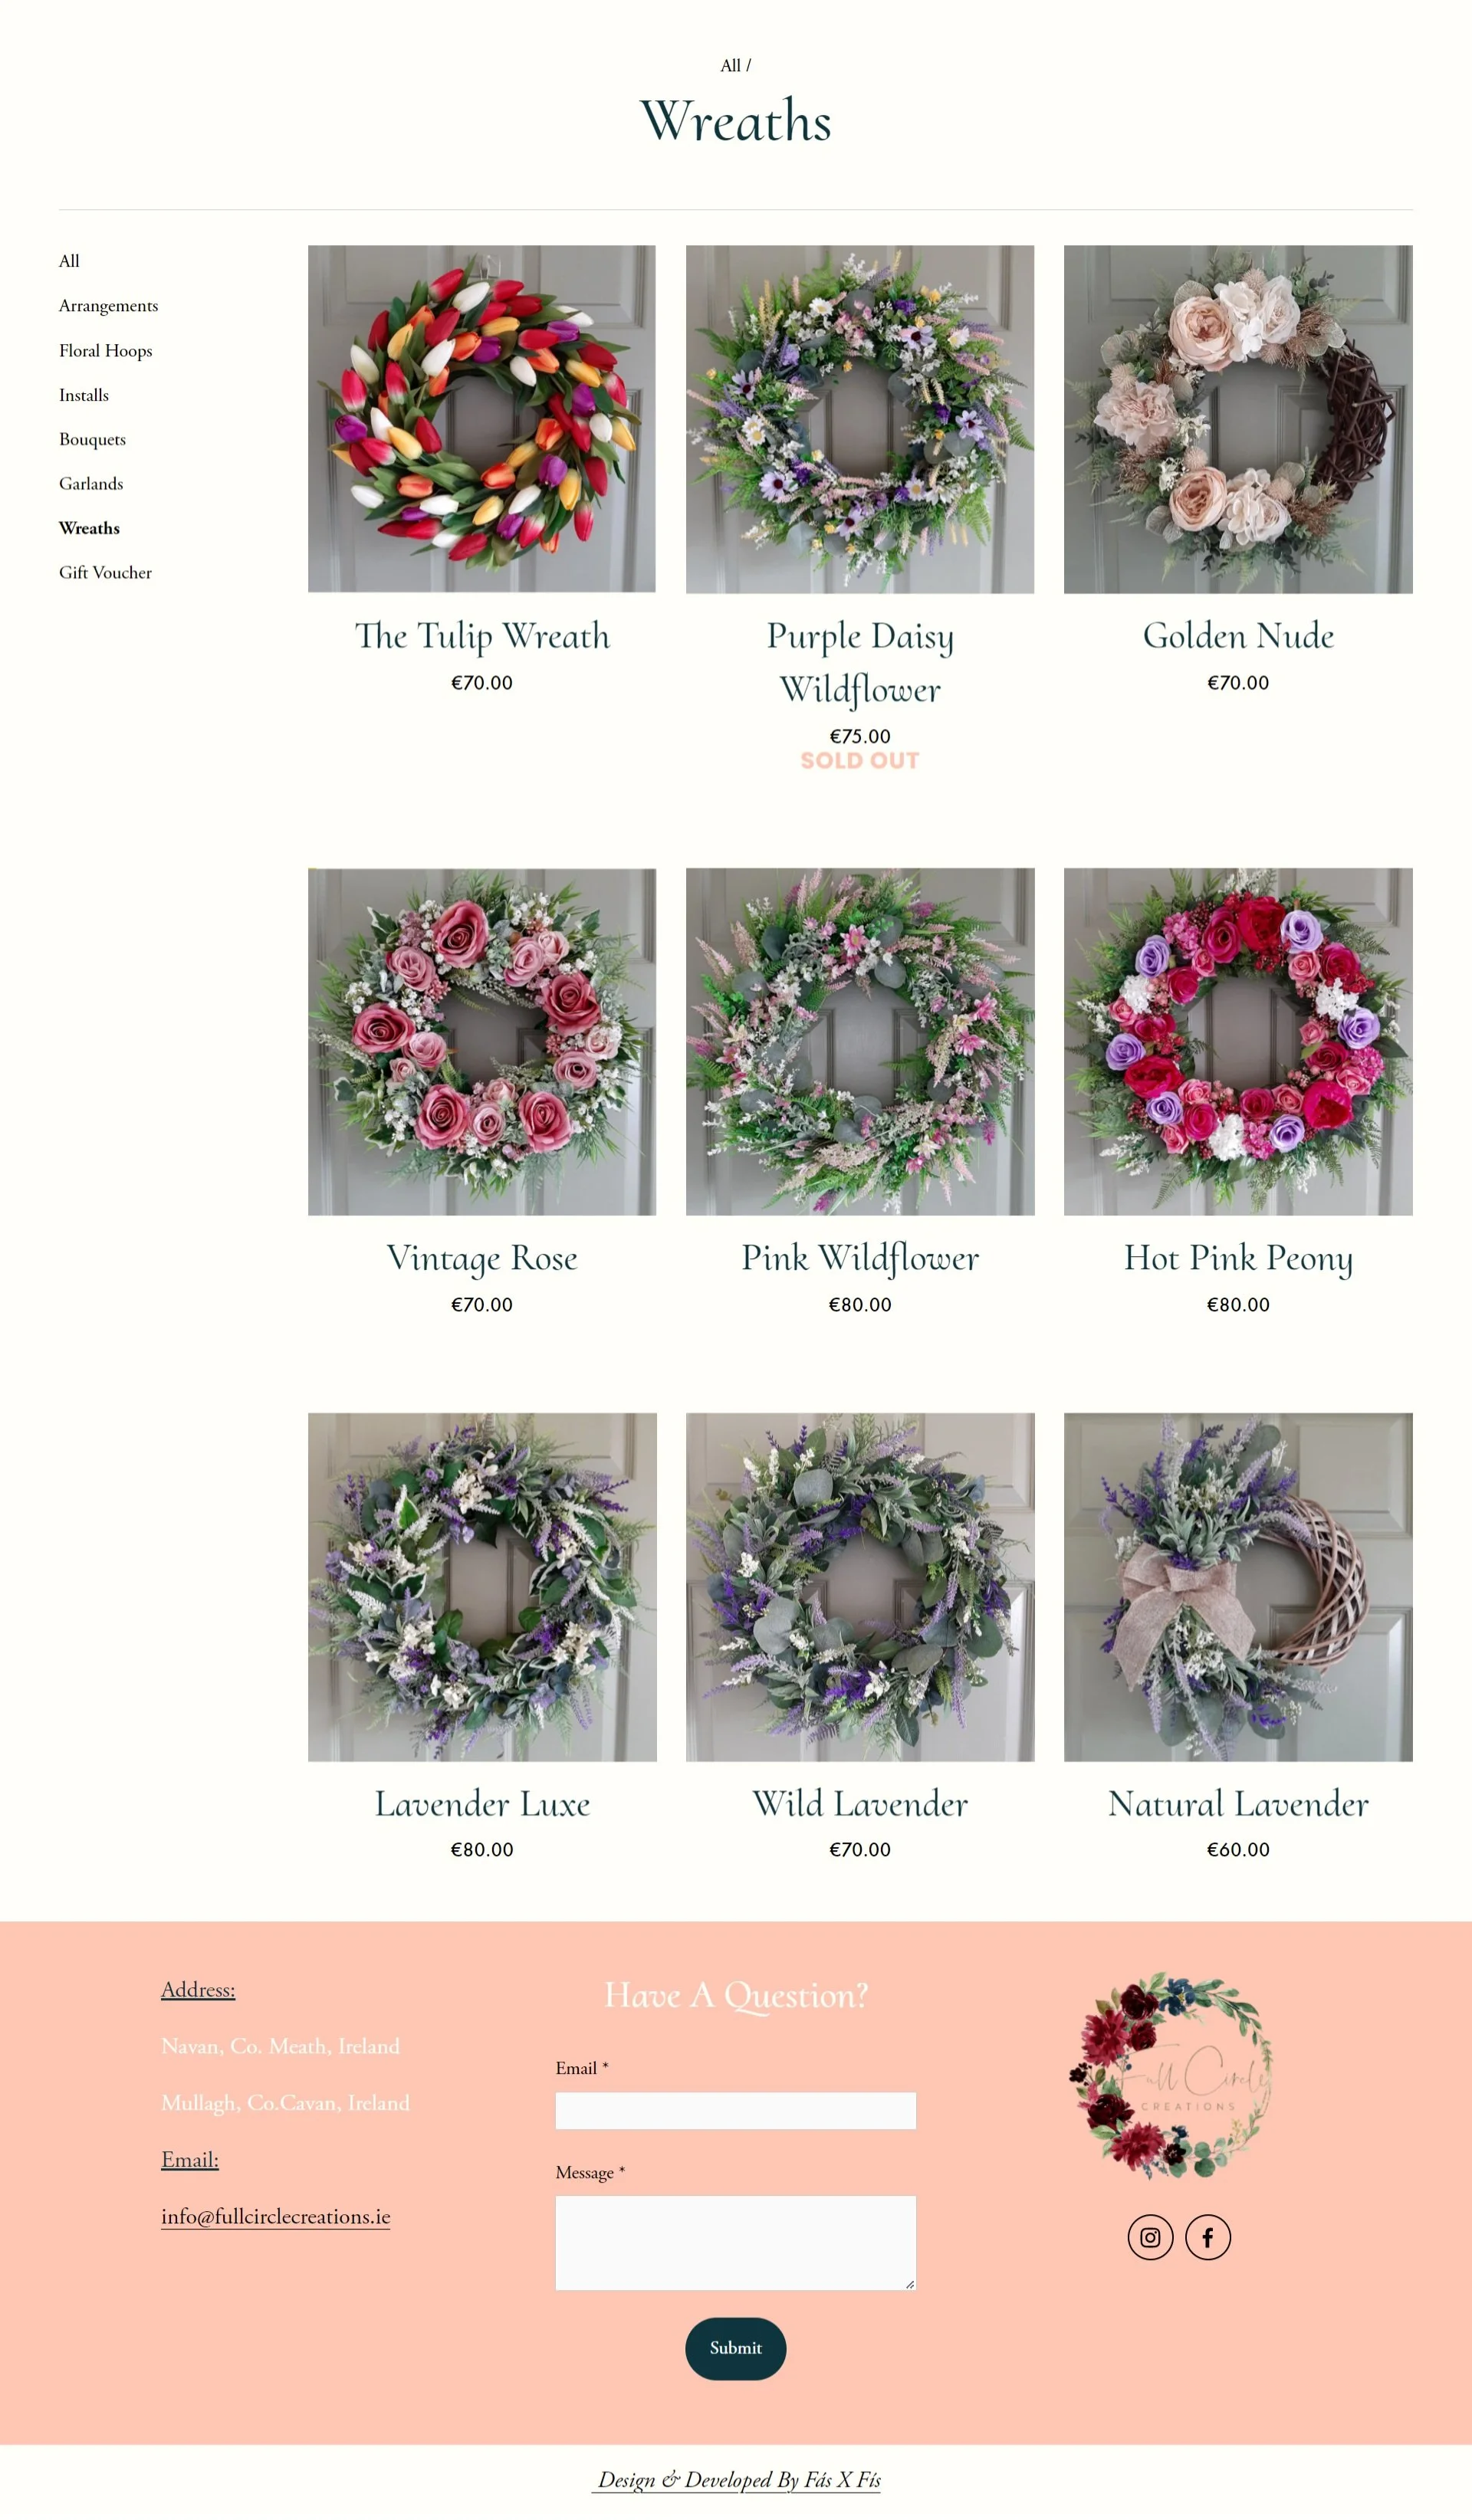Open The Tulip Wreath product image
The width and height of the screenshot is (1472, 2520).
click(x=482, y=419)
